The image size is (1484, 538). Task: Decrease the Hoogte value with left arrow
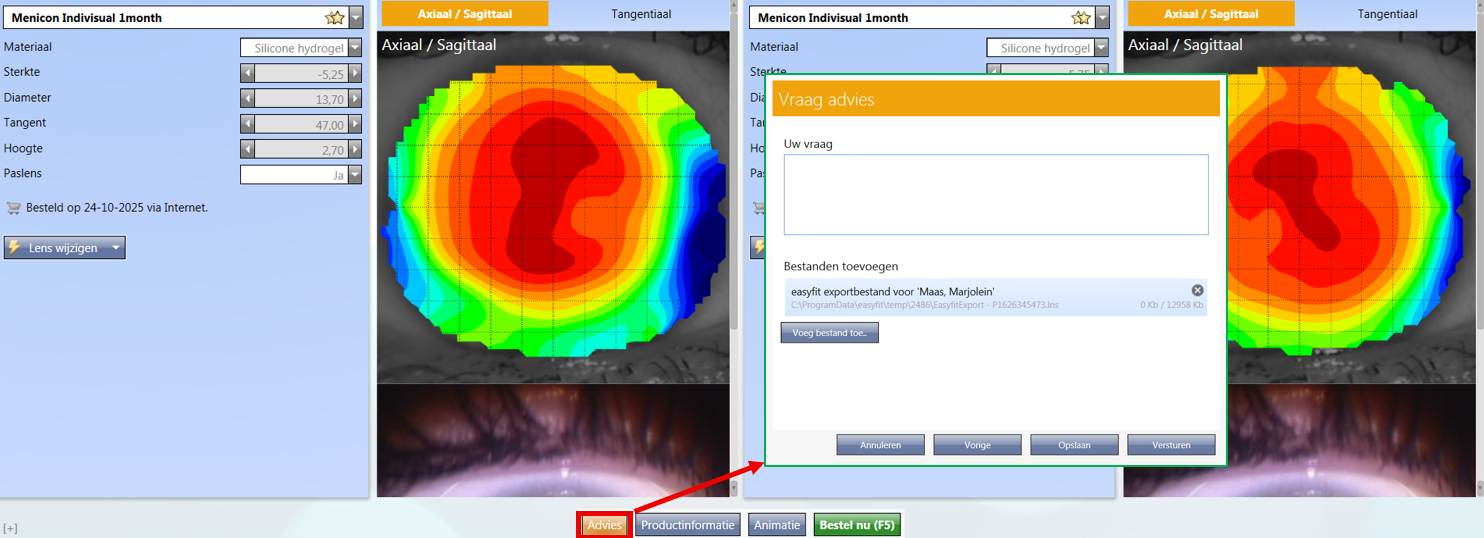pyautogui.click(x=247, y=150)
